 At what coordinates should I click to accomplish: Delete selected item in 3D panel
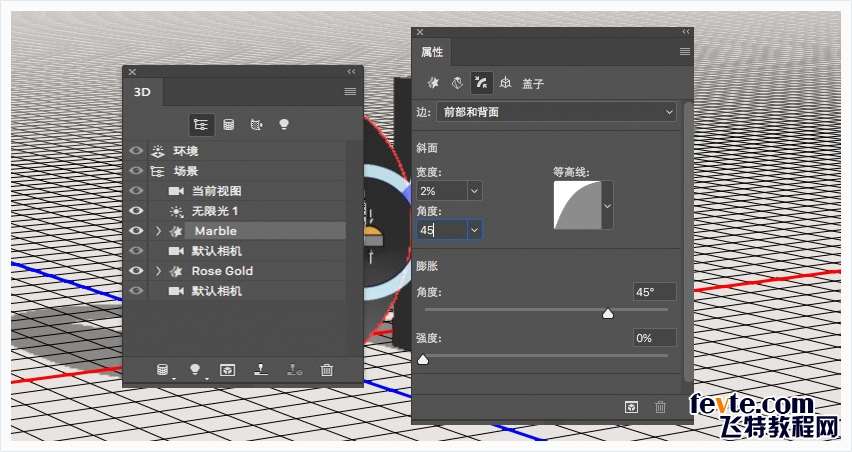pos(327,370)
